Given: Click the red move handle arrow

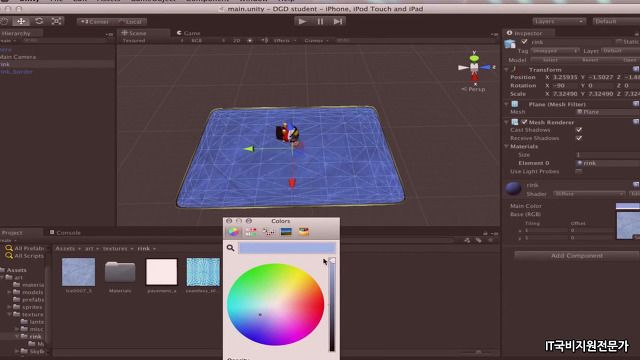Looking at the screenshot, I should (292, 183).
